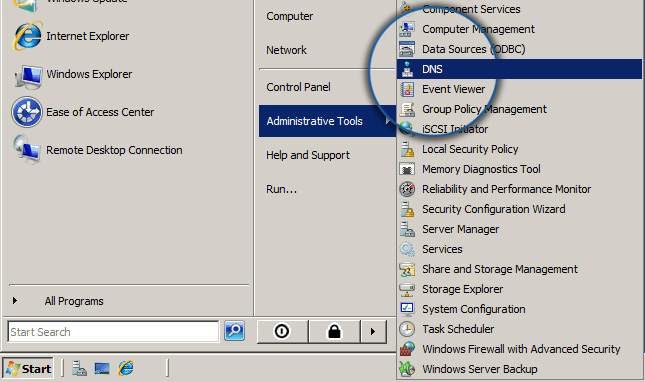The width and height of the screenshot is (645, 382).
Task: Select System Configuration text label
Action: [x=474, y=309]
